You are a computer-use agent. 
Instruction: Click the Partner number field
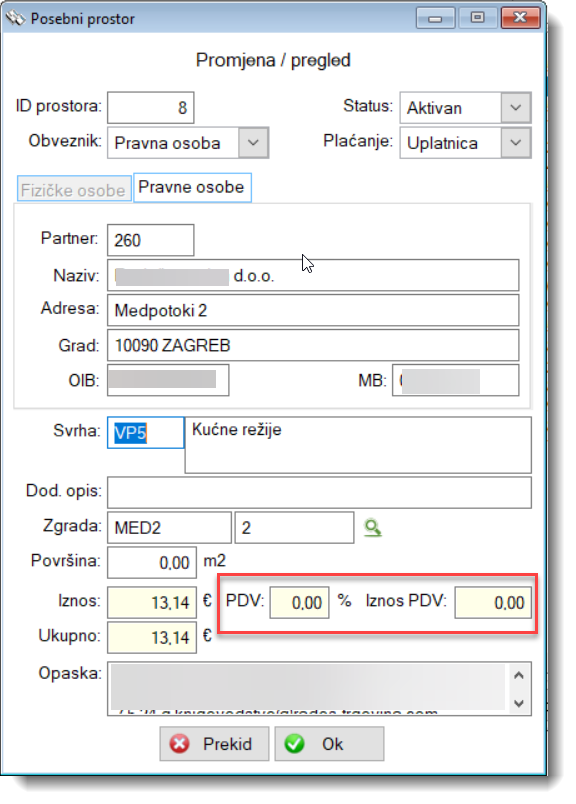pos(151,240)
